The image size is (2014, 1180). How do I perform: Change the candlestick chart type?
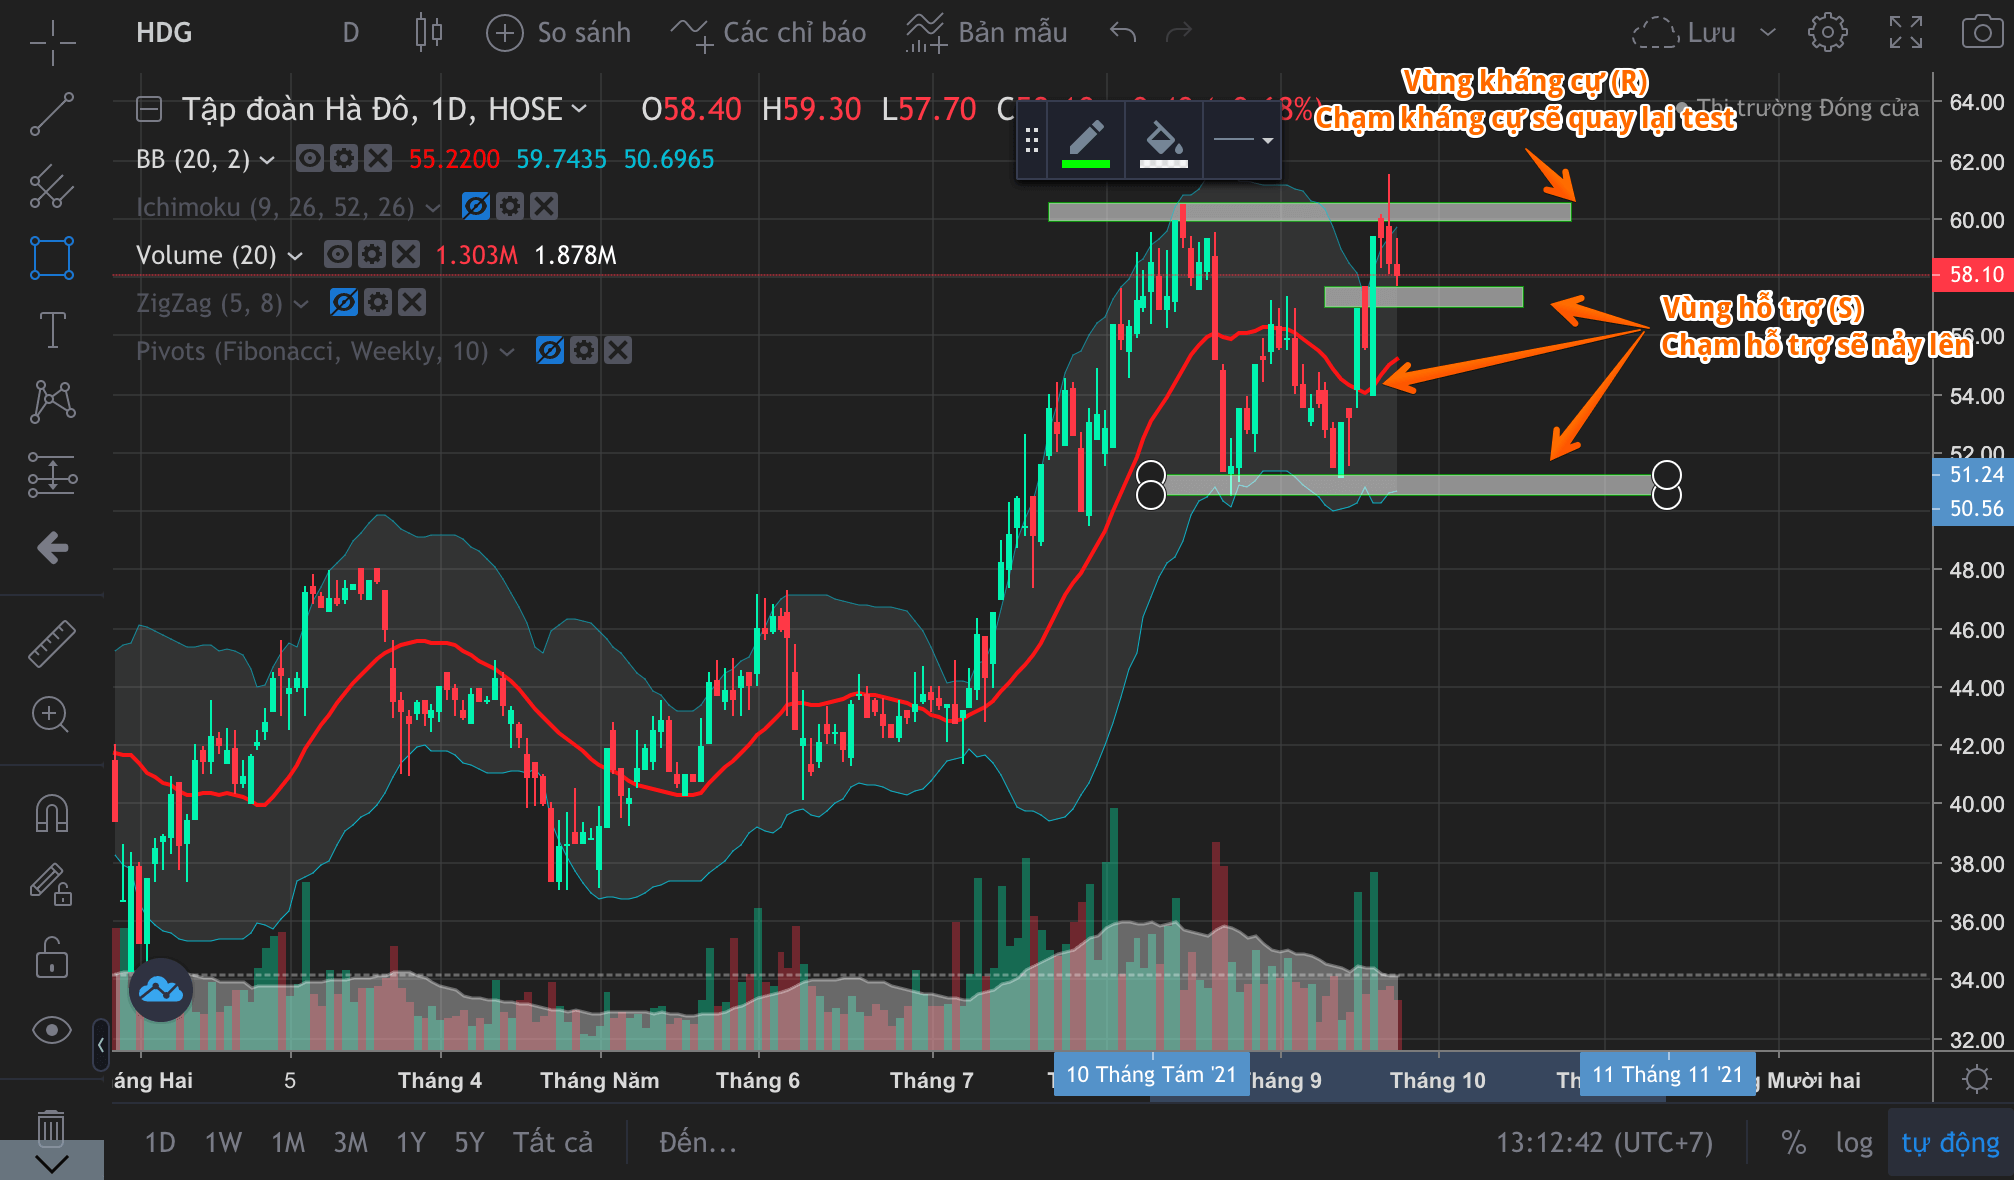pyautogui.click(x=428, y=33)
